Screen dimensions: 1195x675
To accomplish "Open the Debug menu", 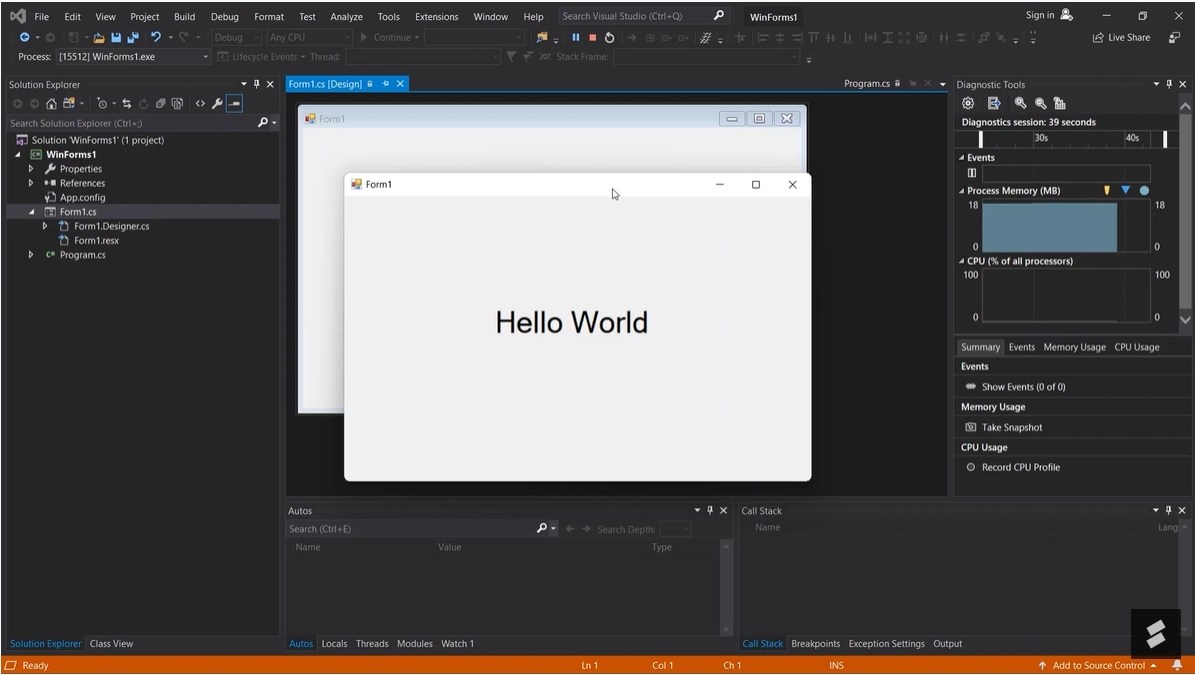I will (224, 16).
